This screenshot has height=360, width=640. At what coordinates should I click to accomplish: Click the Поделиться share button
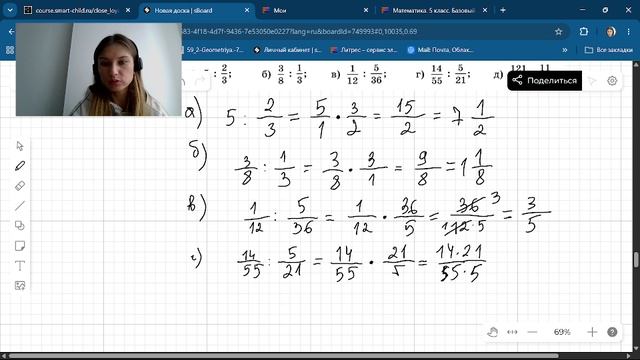[x=544, y=80]
